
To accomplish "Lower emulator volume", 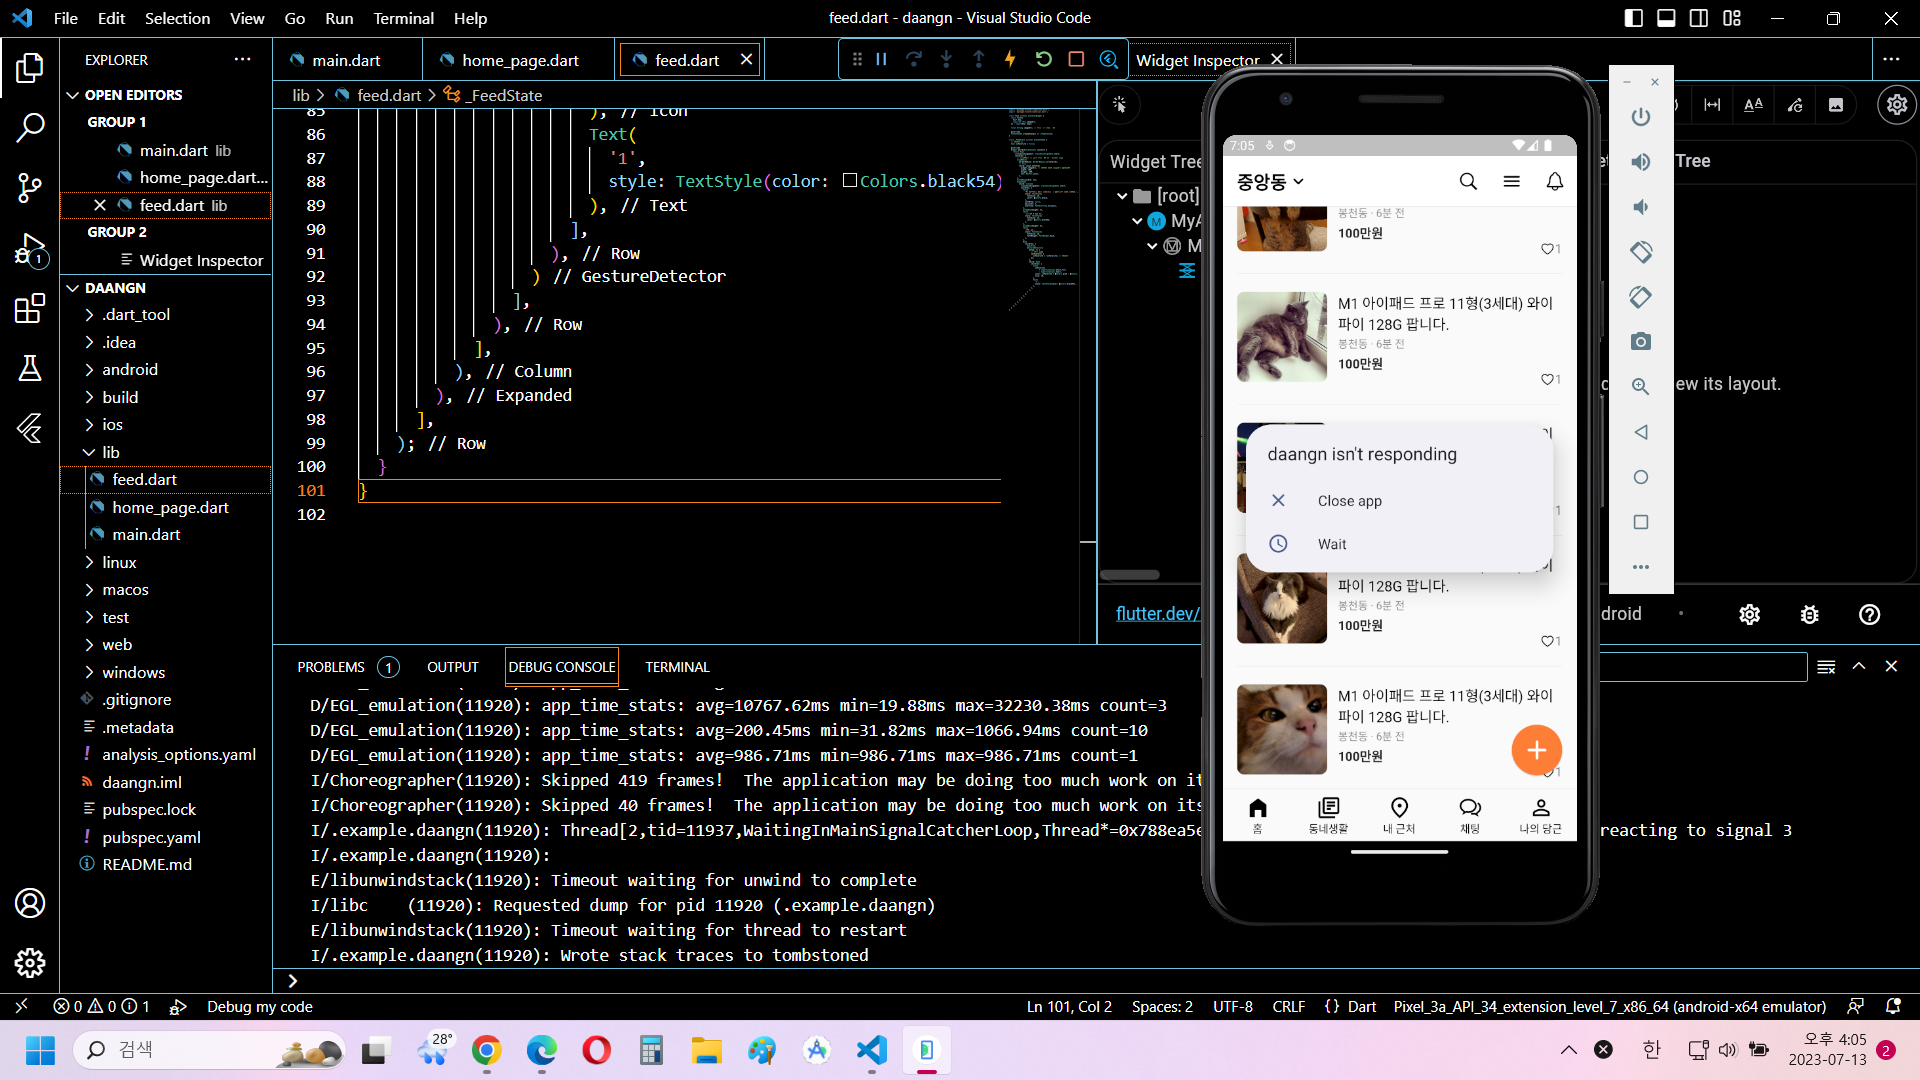I will pyautogui.click(x=1640, y=207).
